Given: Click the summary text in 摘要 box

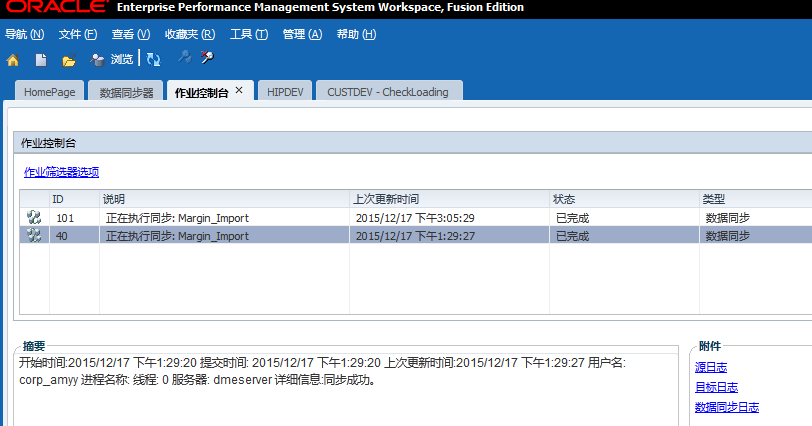Looking at the screenshot, I should click(x=322, y=371).
